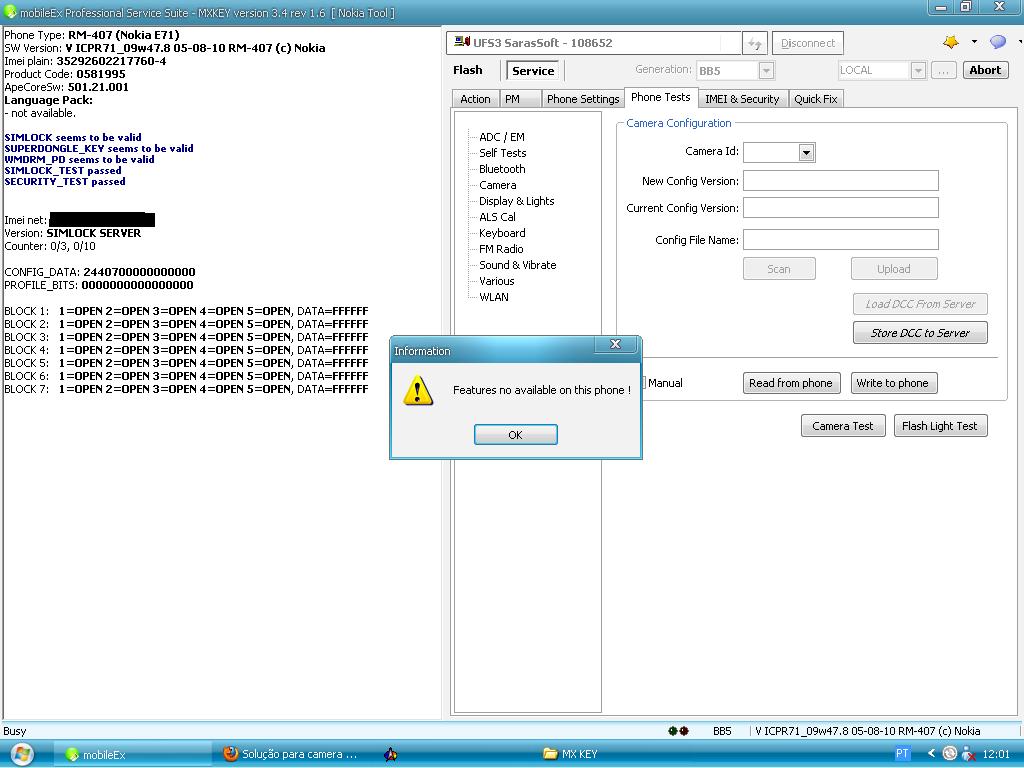This screenshot has height=768, width=1024.
Task: Select Camera in the test tree
Action: click(x=497, y=185)
